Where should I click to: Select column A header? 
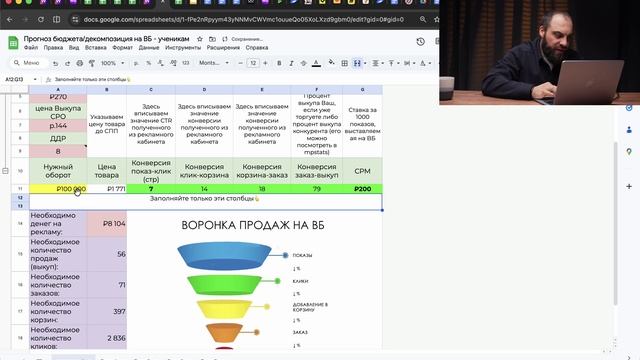pos(58,89)
